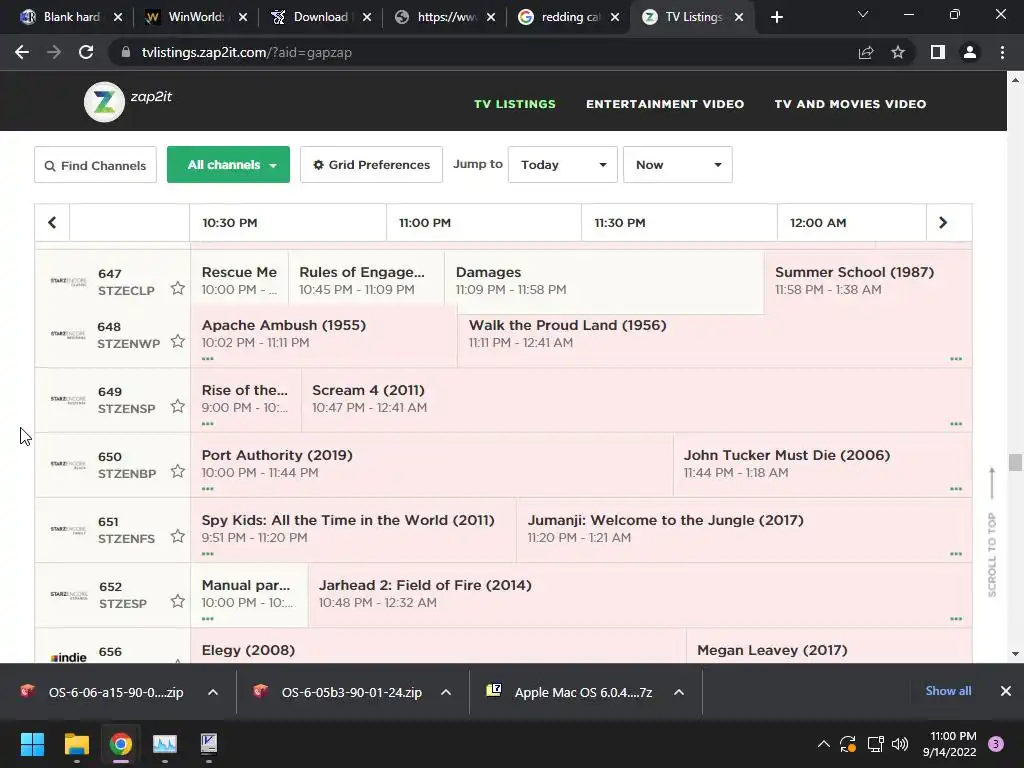This screenshot has width=1024, height=768.
Task: Open Grid Preferences
Action: coord(371,165)
